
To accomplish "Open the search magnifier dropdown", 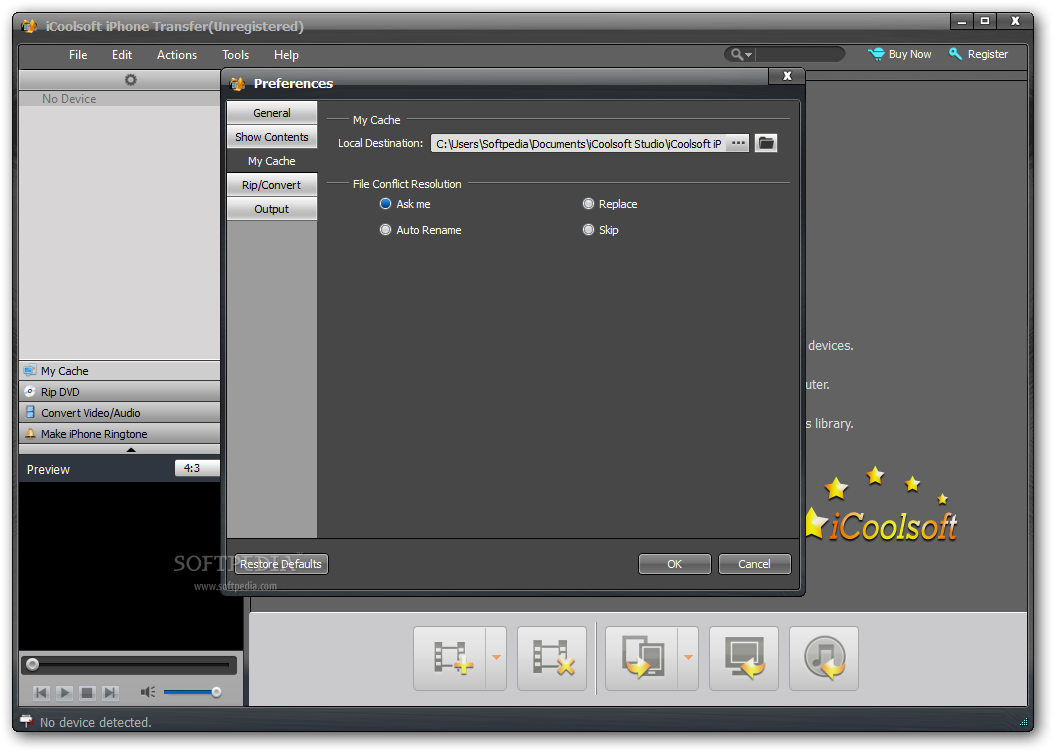I will pos(741,54).
